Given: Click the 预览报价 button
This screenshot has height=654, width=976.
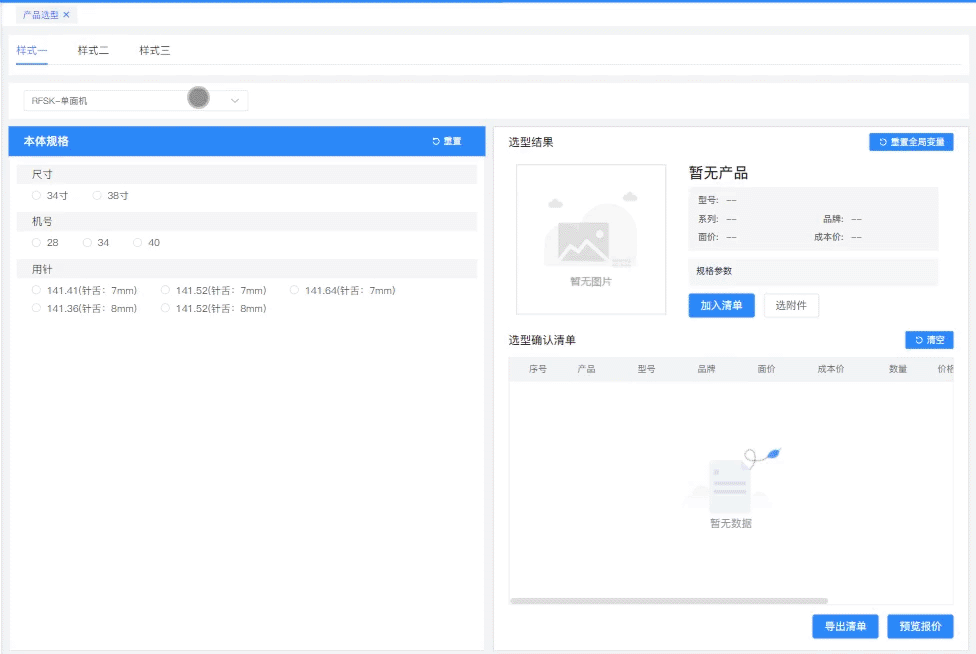Looking at the screenshot, I should (x=921, y=627).
